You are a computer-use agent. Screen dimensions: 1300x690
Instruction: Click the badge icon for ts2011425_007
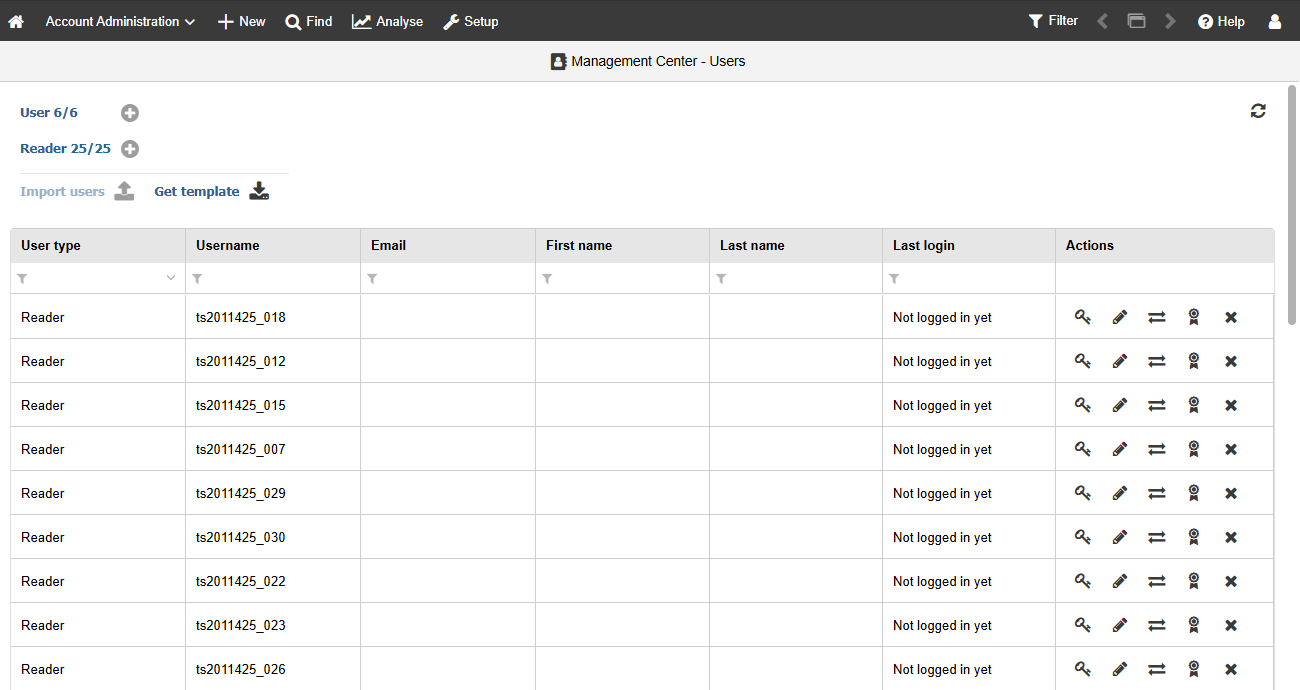[1193, 449]
